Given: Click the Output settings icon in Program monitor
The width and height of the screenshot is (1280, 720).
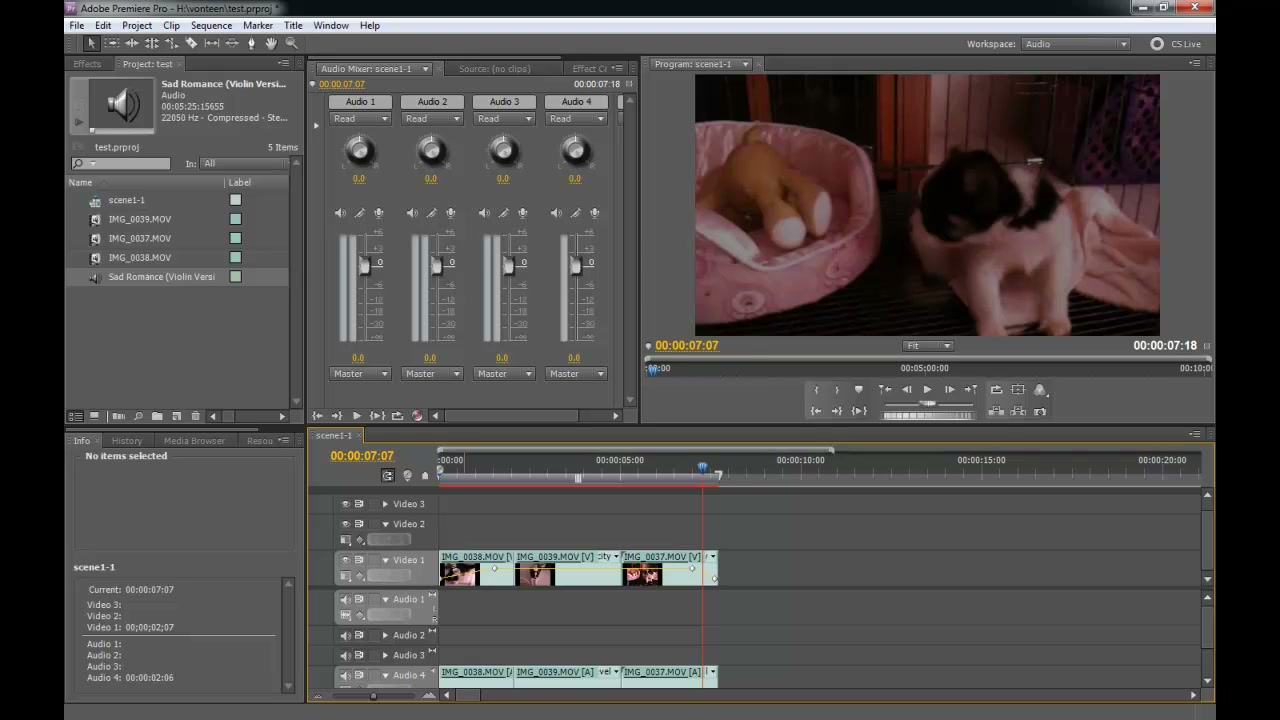Looking at the screenshot, I should pyautogui.click(x=1040, y=390).
